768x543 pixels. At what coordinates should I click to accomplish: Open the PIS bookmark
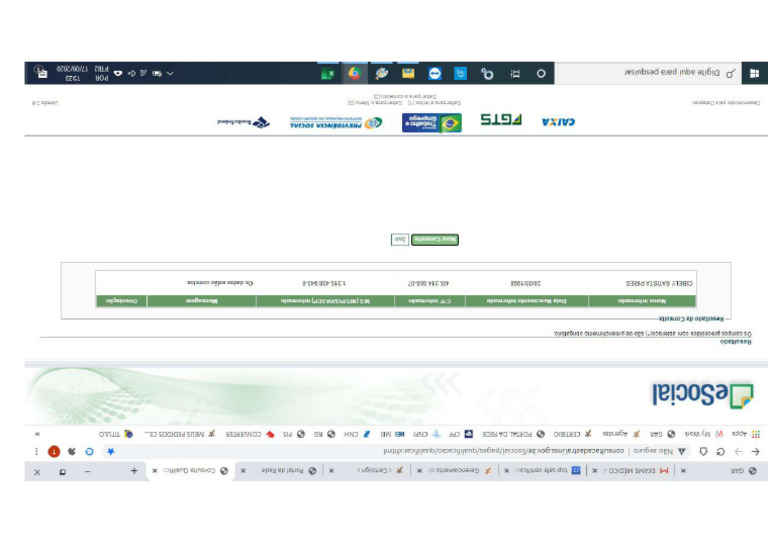pos(294,434)
